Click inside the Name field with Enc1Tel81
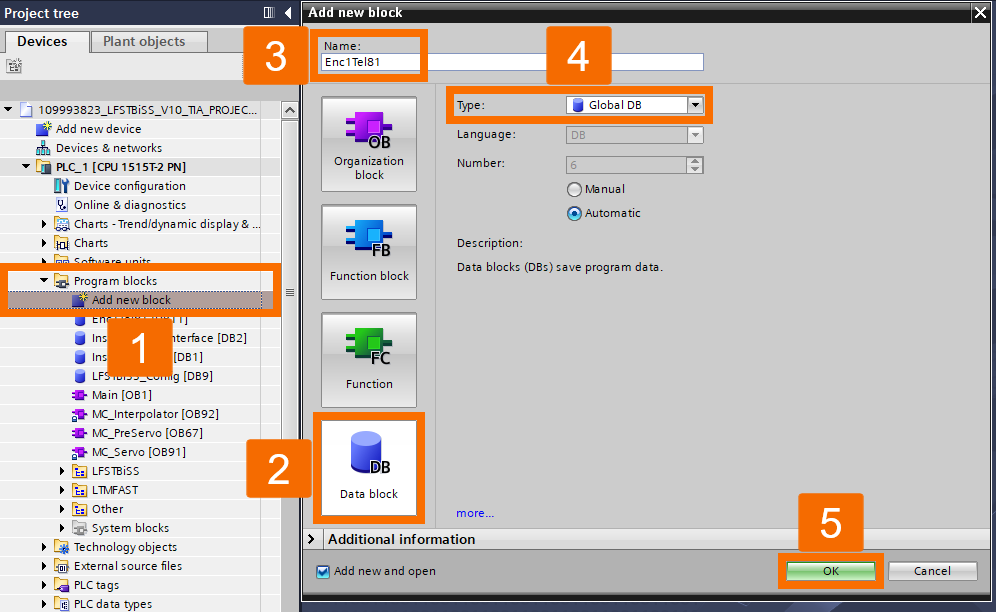Image resolution: width=996 pixels, height=612 pixels. click(x=512, y=62)
